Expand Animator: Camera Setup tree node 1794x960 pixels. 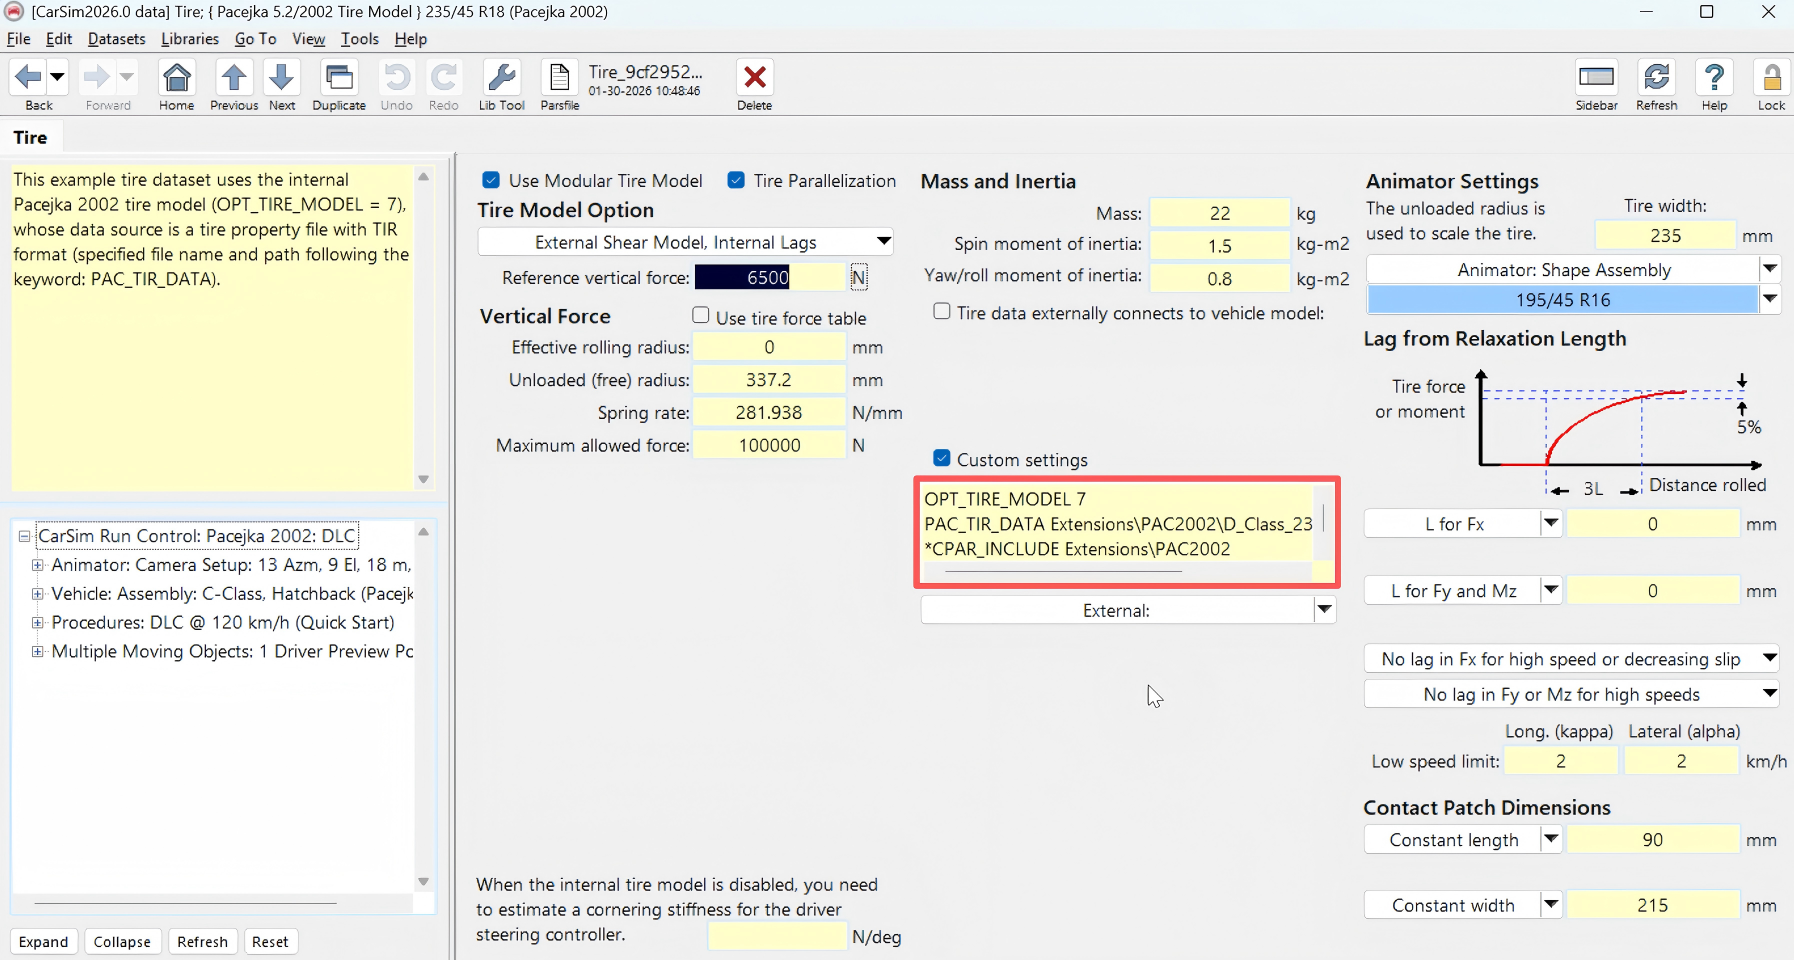click(x=38, y=565)
